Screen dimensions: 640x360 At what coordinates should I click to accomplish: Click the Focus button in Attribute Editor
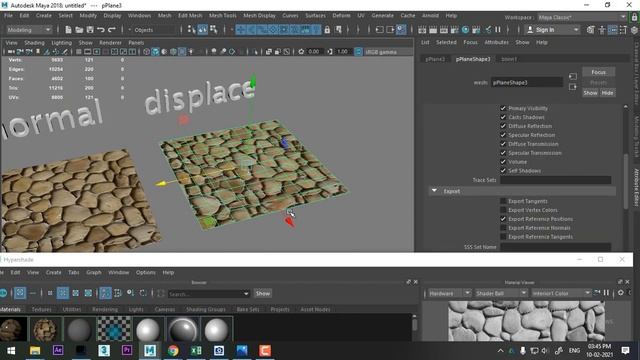[x=598, y=72]
